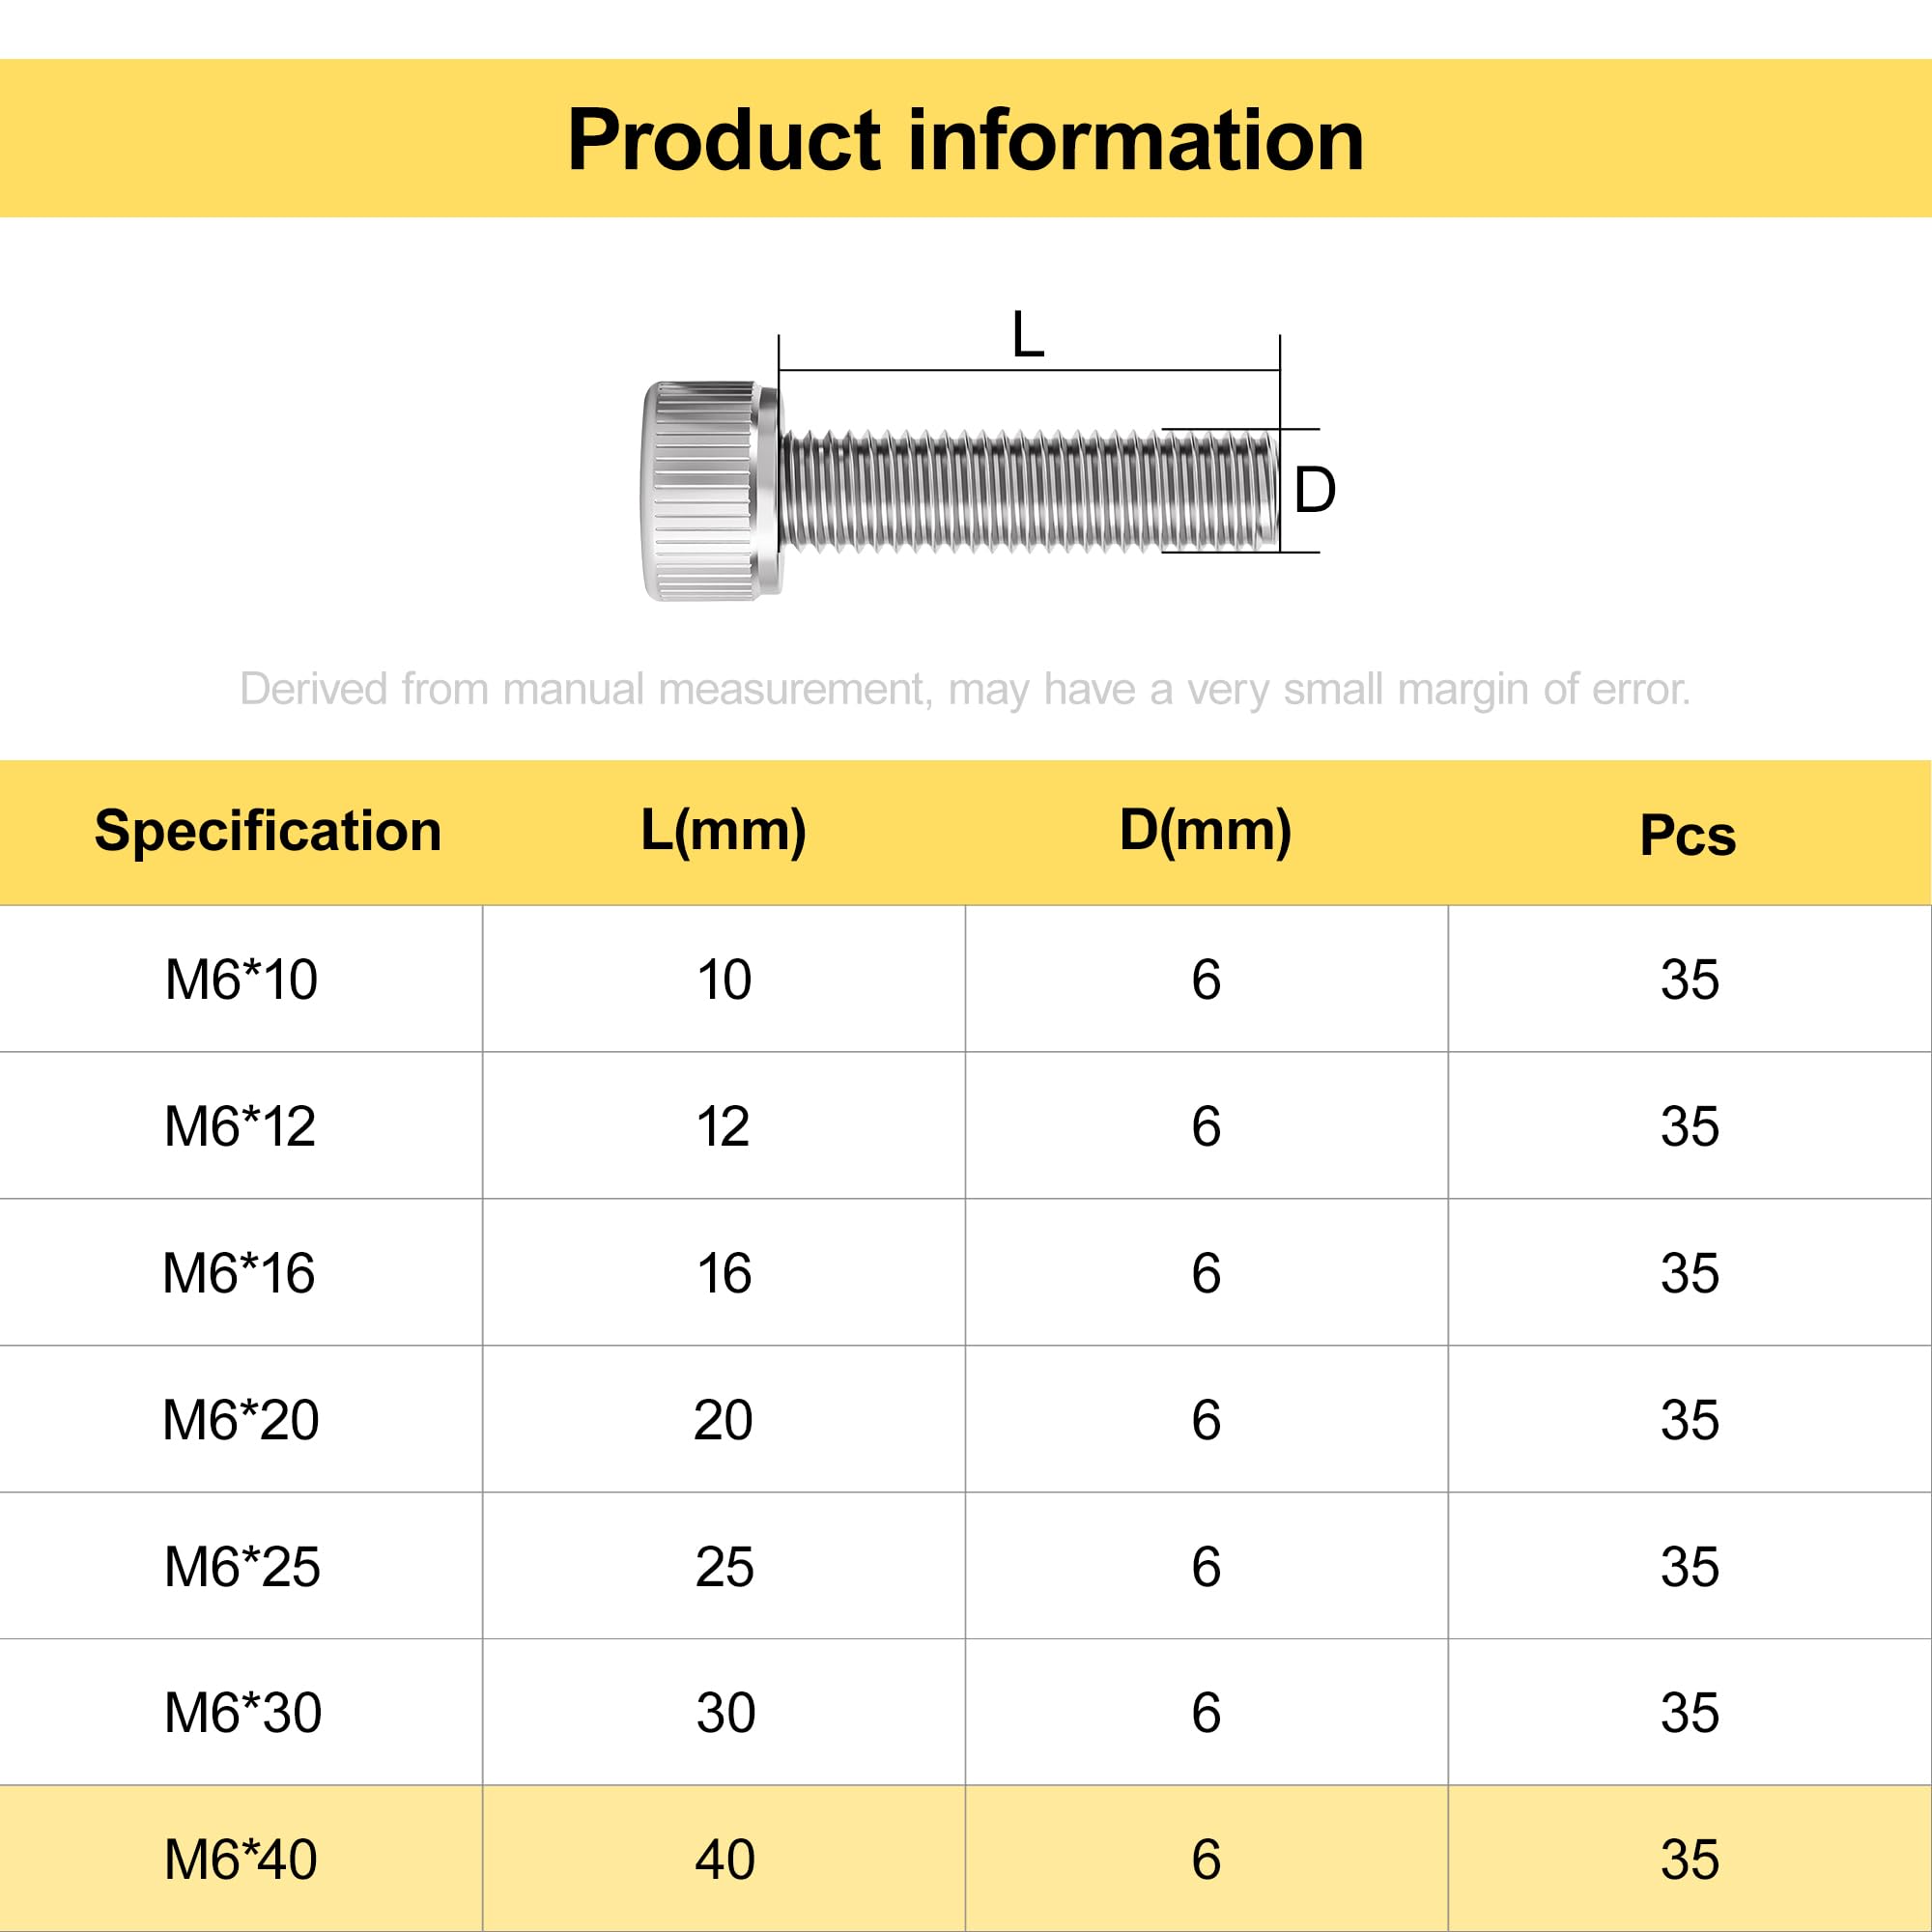Screen dimensions: 1932x1932
Task: Click the L dimension label above the screw
Action: point(1028,334)
